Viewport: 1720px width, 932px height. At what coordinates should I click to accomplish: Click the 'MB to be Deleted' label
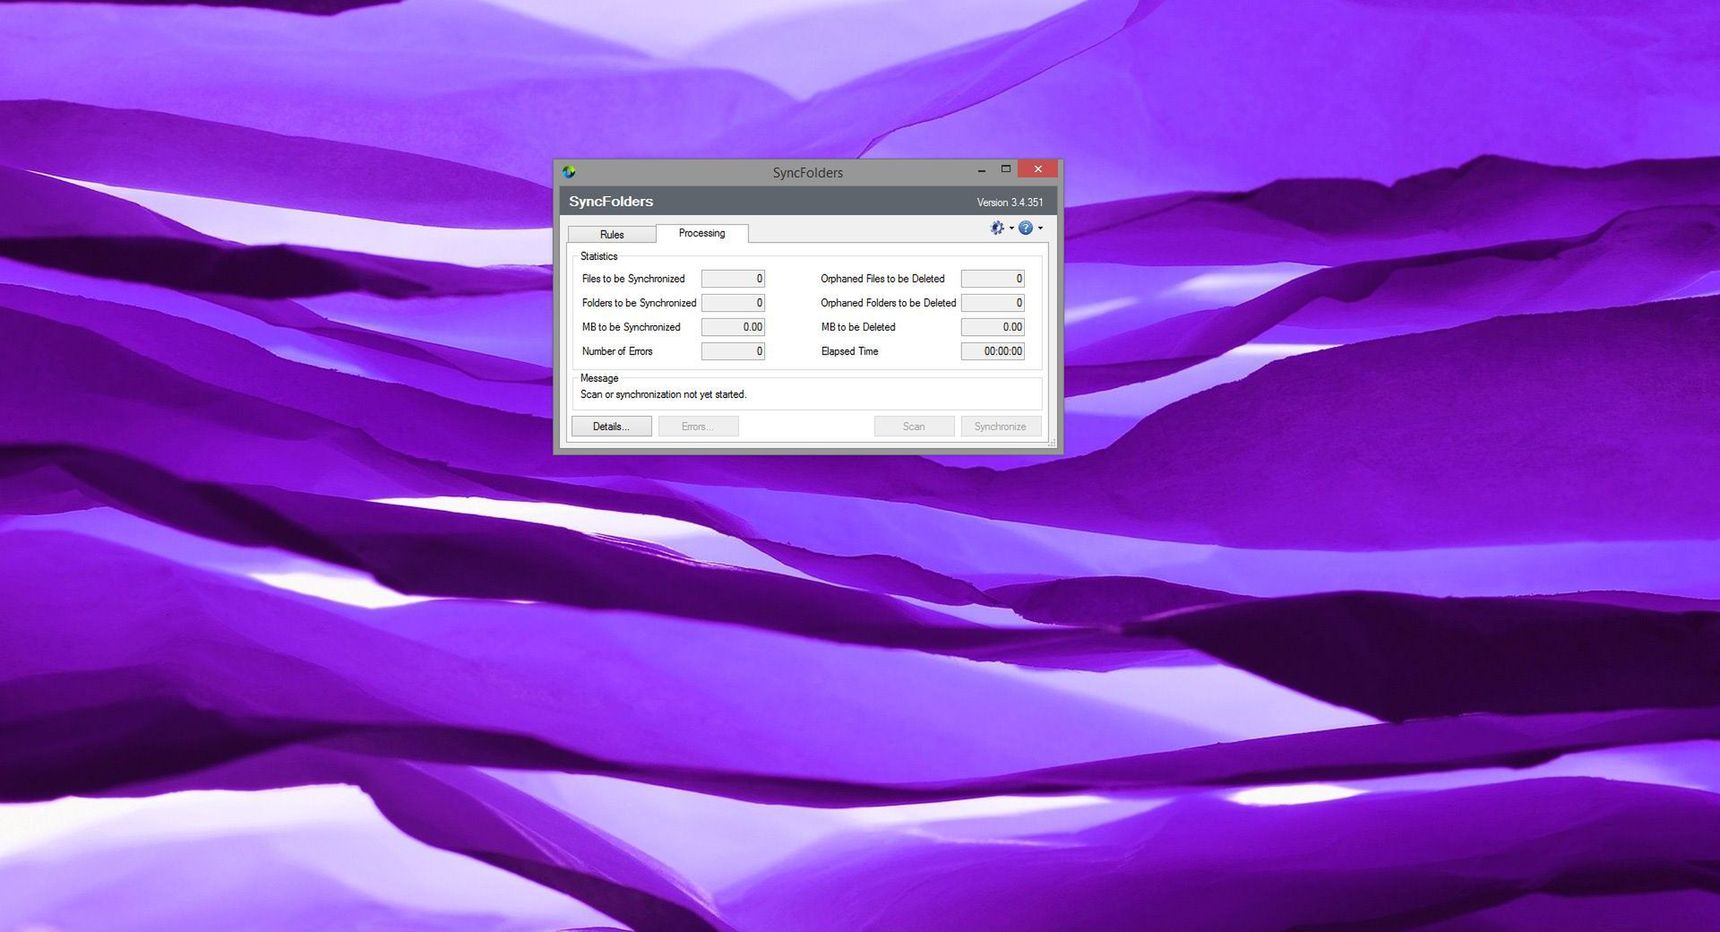858,327
